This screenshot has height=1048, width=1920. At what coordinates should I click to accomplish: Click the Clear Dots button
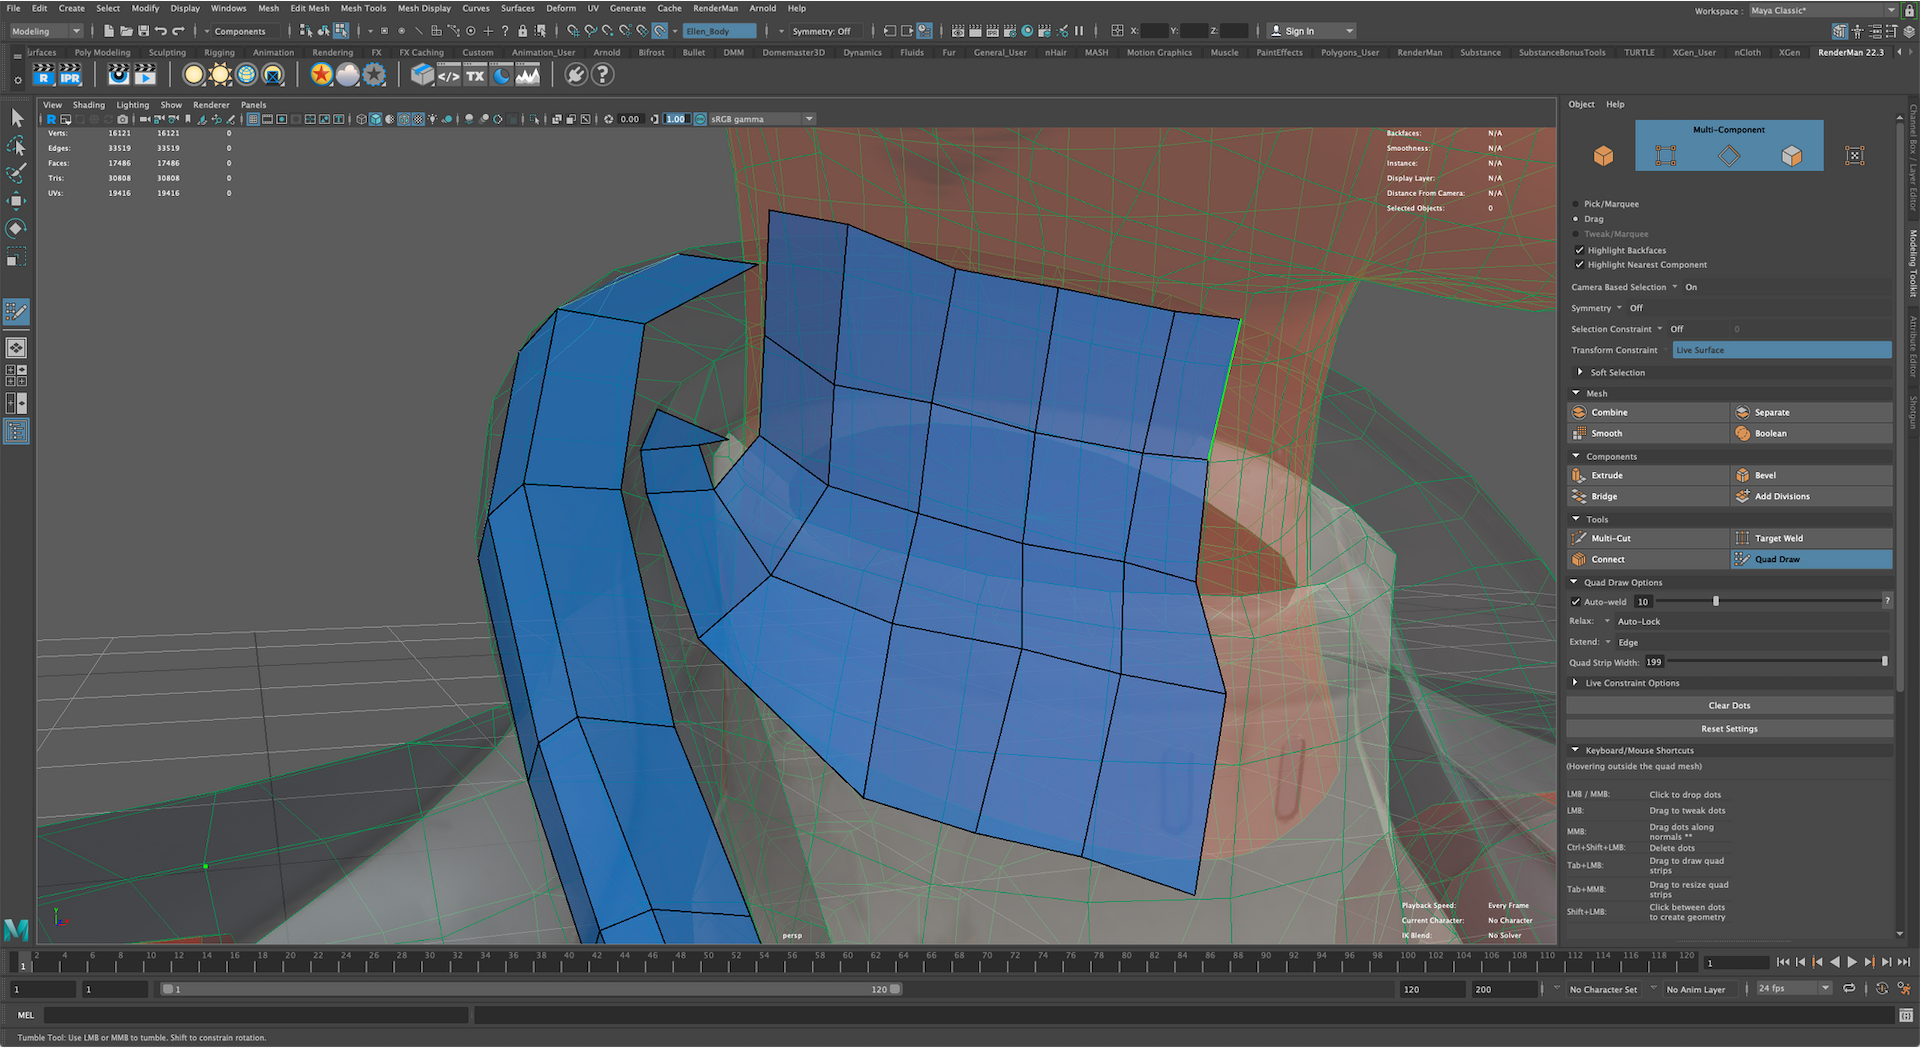pos(1729,705)
